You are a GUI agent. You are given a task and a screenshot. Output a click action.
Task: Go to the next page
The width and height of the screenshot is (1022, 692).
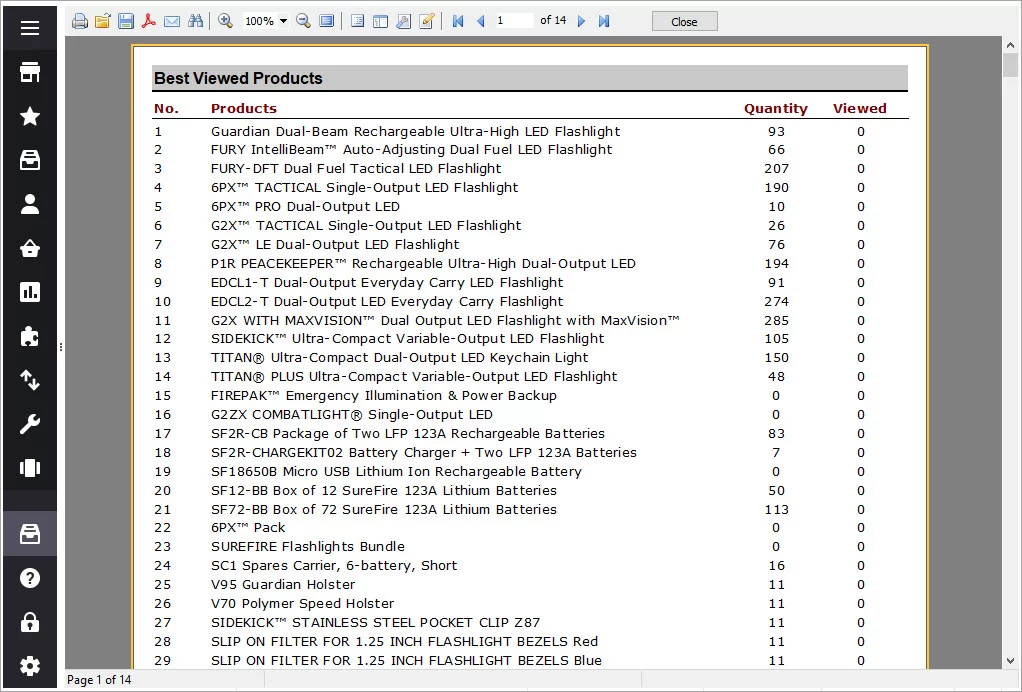(581, 22)
